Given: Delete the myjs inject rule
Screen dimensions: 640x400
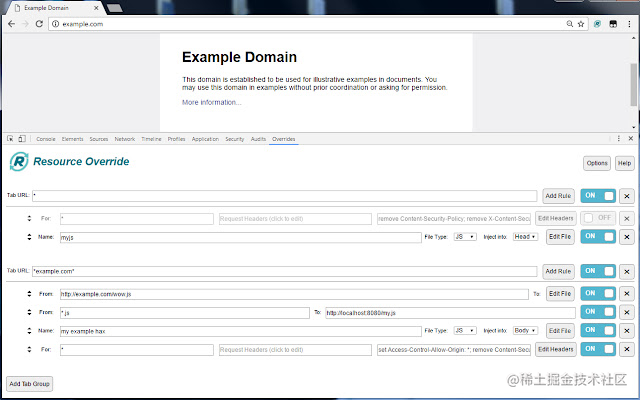Looking at the screenshot, I should (627, 237).
